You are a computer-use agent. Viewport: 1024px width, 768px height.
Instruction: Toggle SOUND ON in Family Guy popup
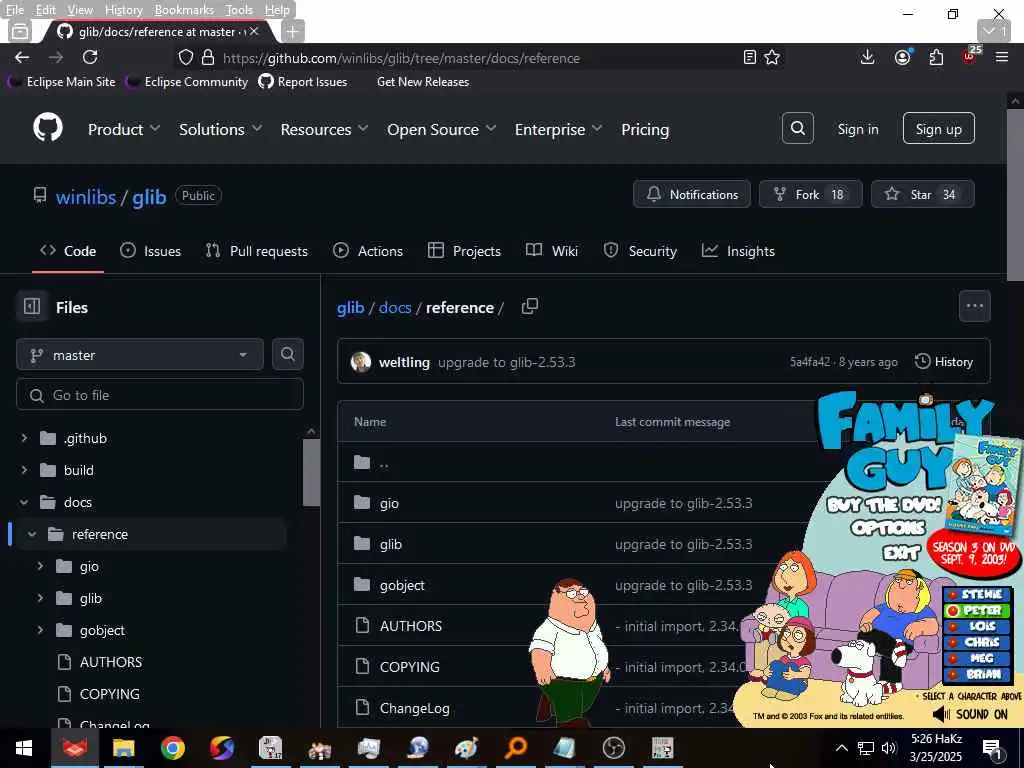tap(970, 714)
